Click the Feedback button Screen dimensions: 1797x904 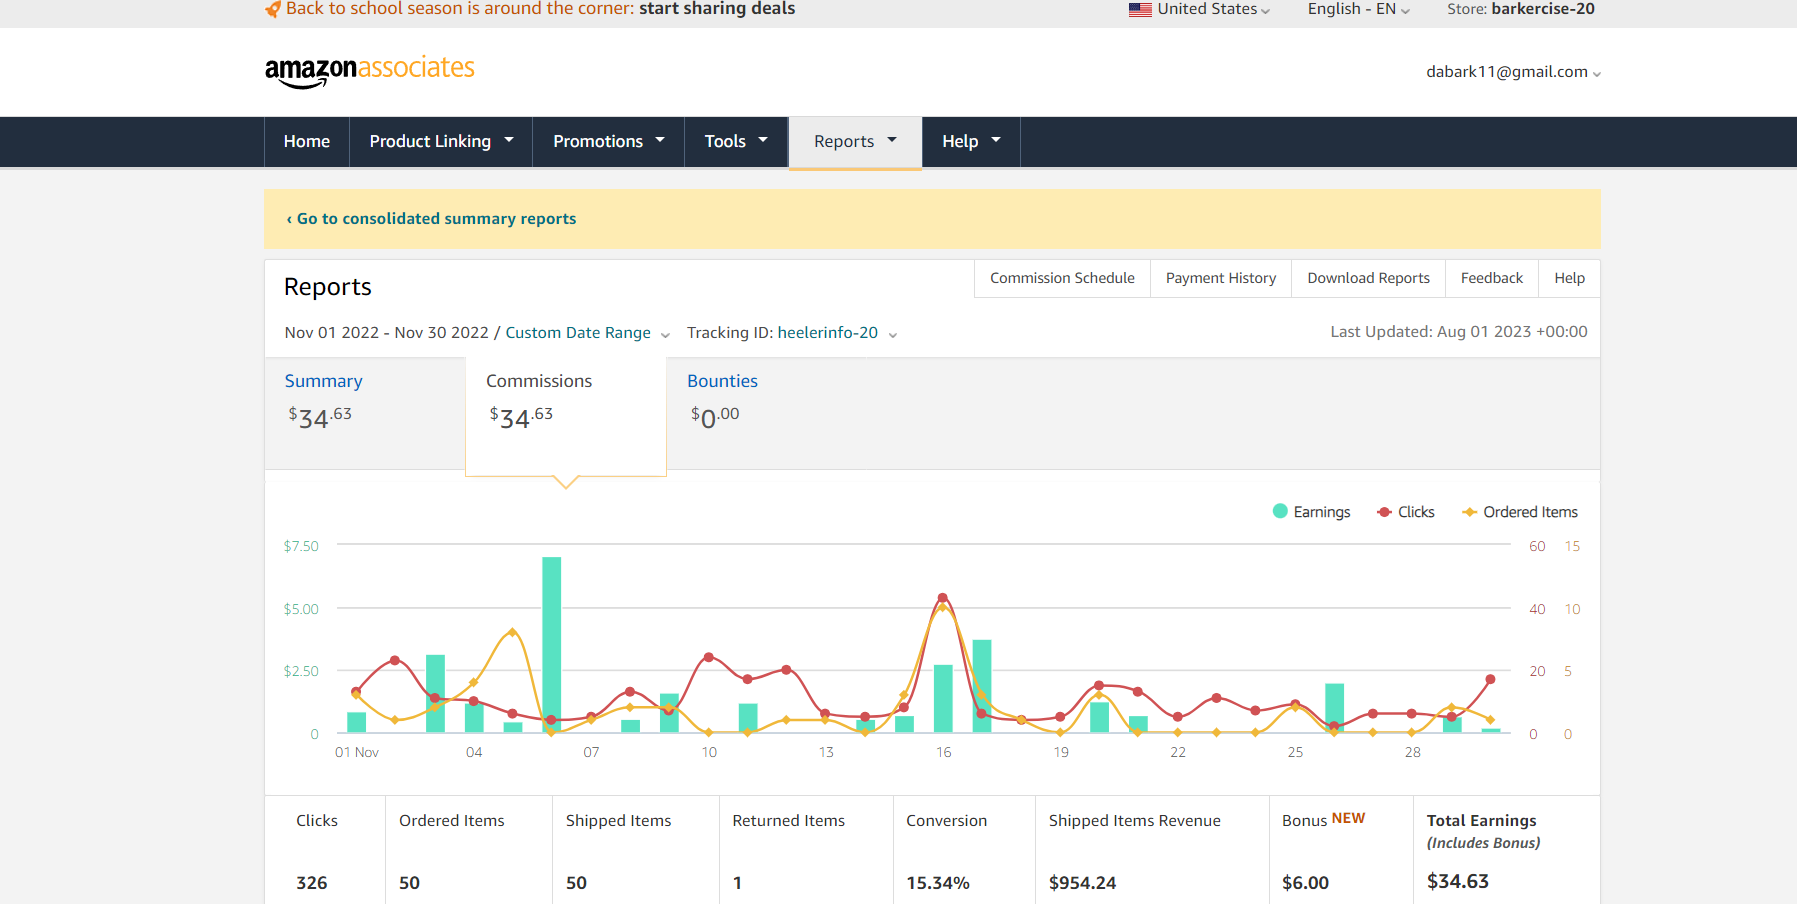(x=1492, y=278)
